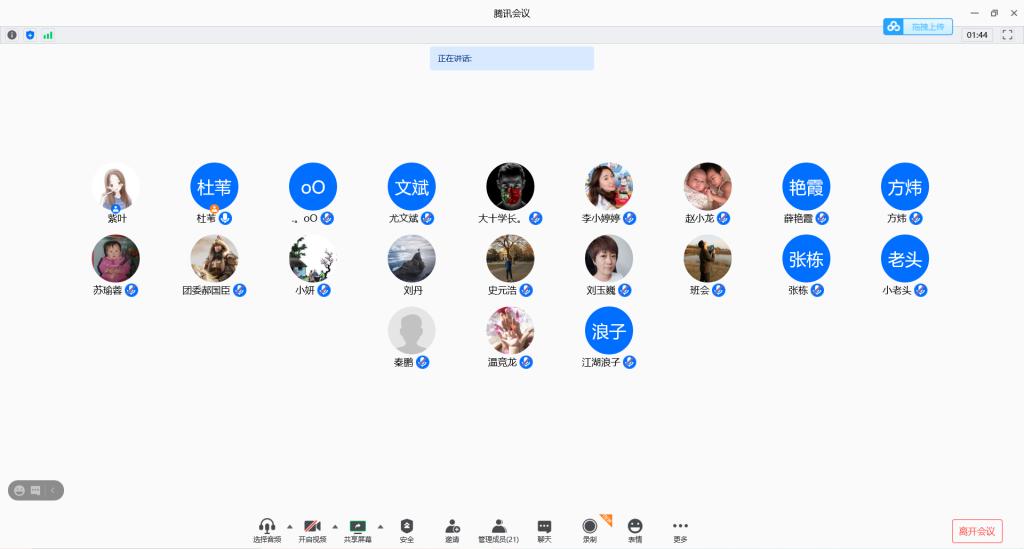Select participant 杜苇's avatar
Image resolution: width=1024 pixels, height=549 pixels.
coord(214,186)
